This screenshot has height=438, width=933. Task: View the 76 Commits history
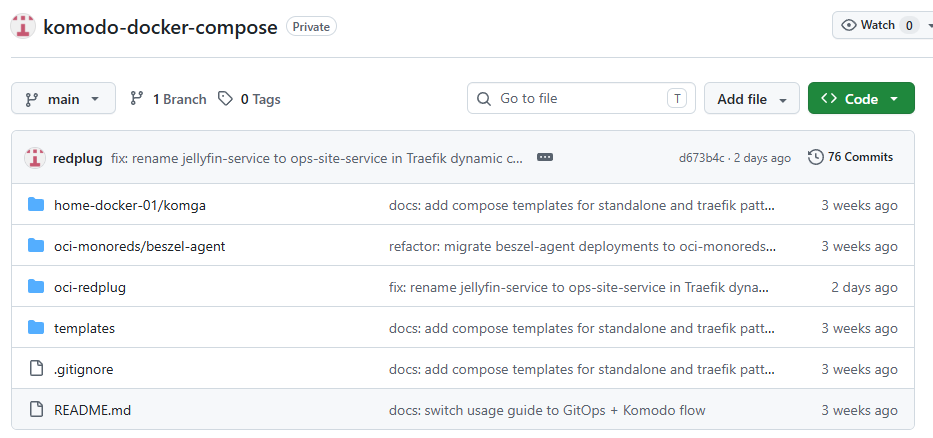pyautogui.click(x=851, y=157)
